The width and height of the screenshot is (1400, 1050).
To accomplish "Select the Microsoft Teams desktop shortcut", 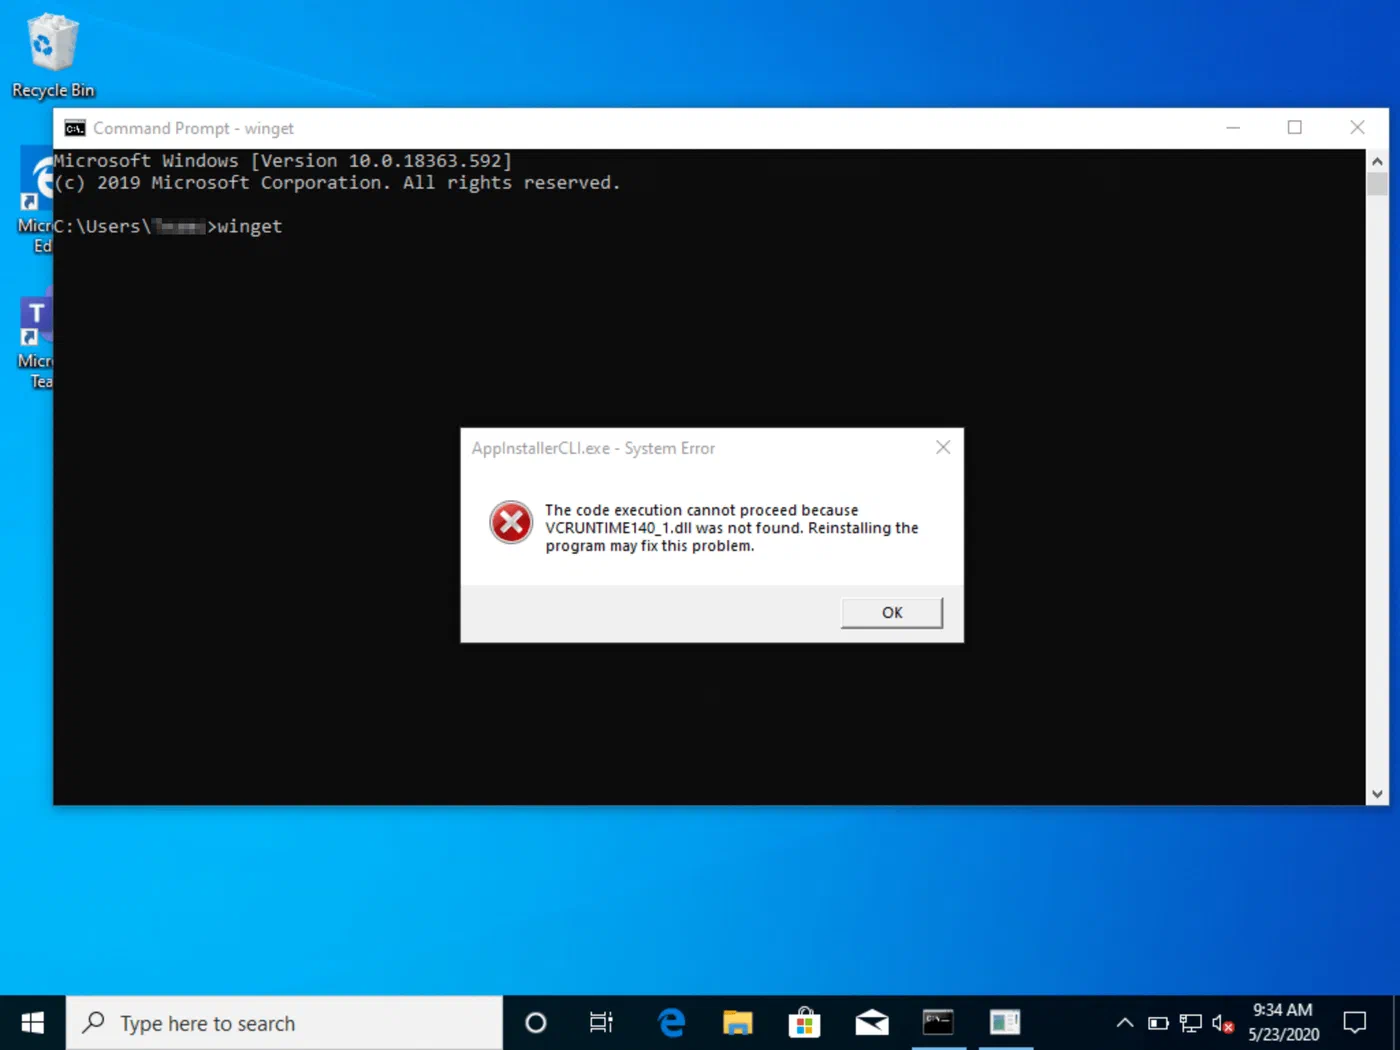I will tap(35, 340).
